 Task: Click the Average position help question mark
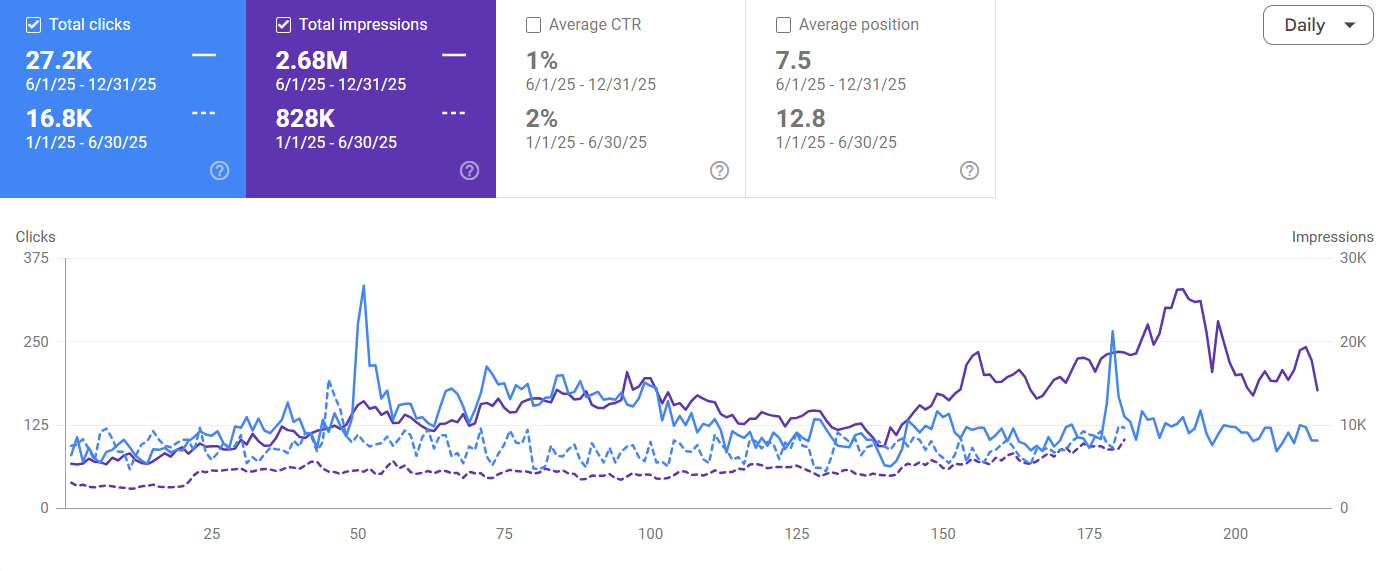tap(969, 171)
